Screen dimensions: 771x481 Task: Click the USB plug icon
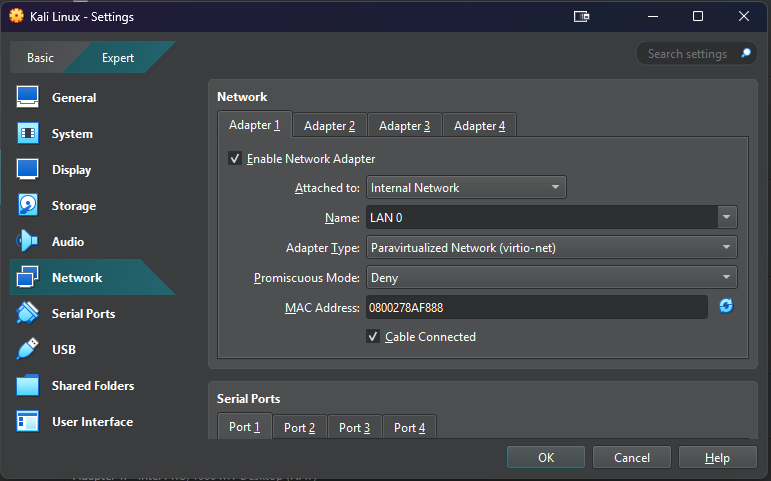pyautogui.click(x=28, y=349)
